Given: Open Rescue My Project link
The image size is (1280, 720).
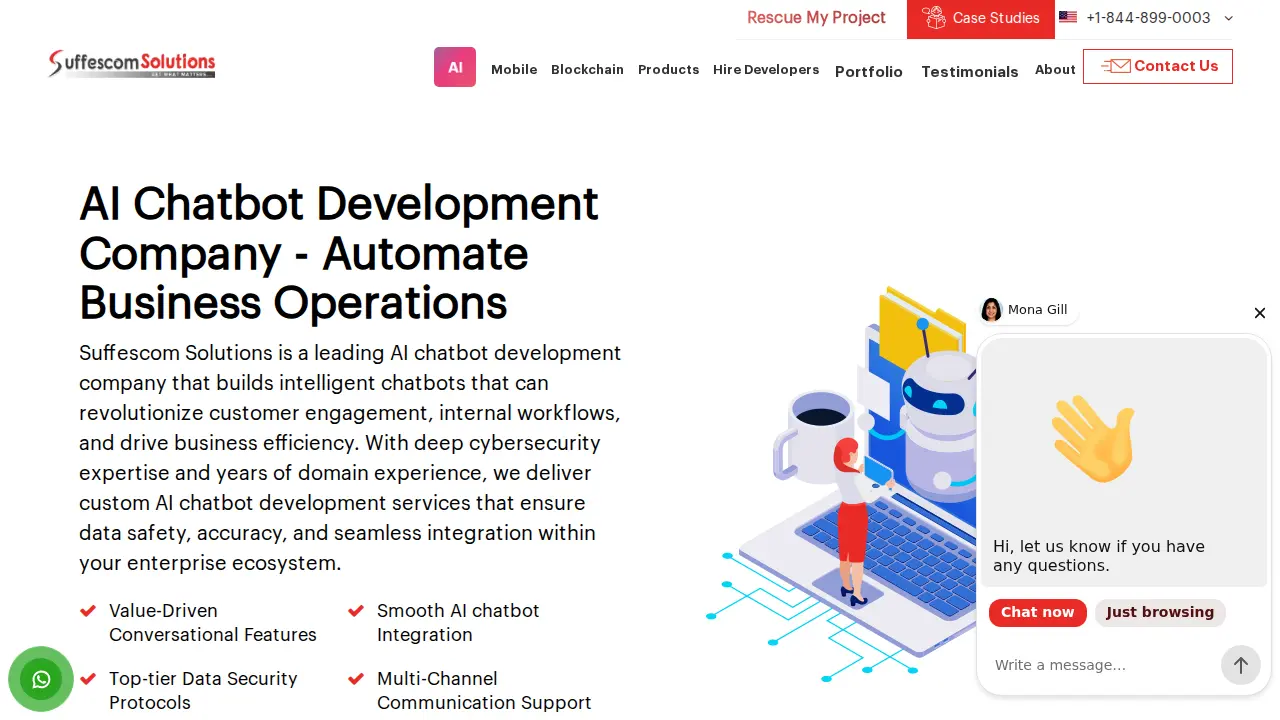Looking at the screenshot, I should (x=816, y=18).
